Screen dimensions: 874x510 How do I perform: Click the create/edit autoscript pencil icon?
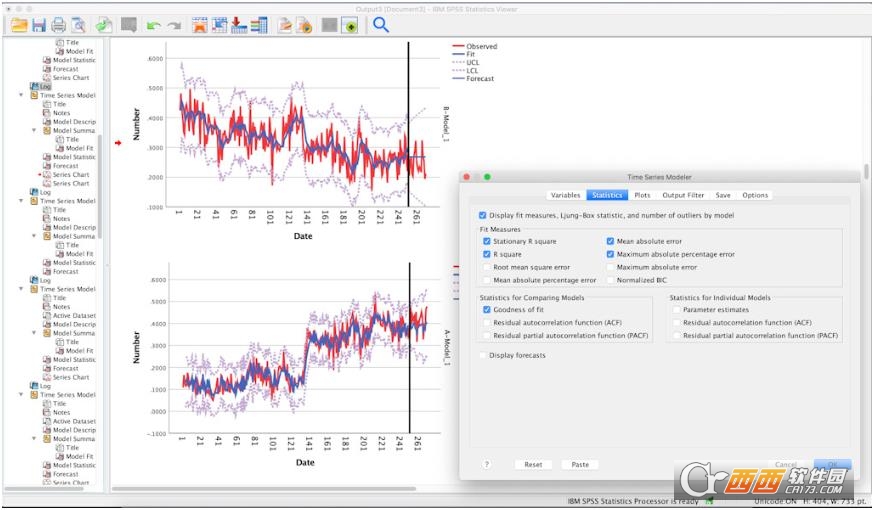tap(285, 25)
